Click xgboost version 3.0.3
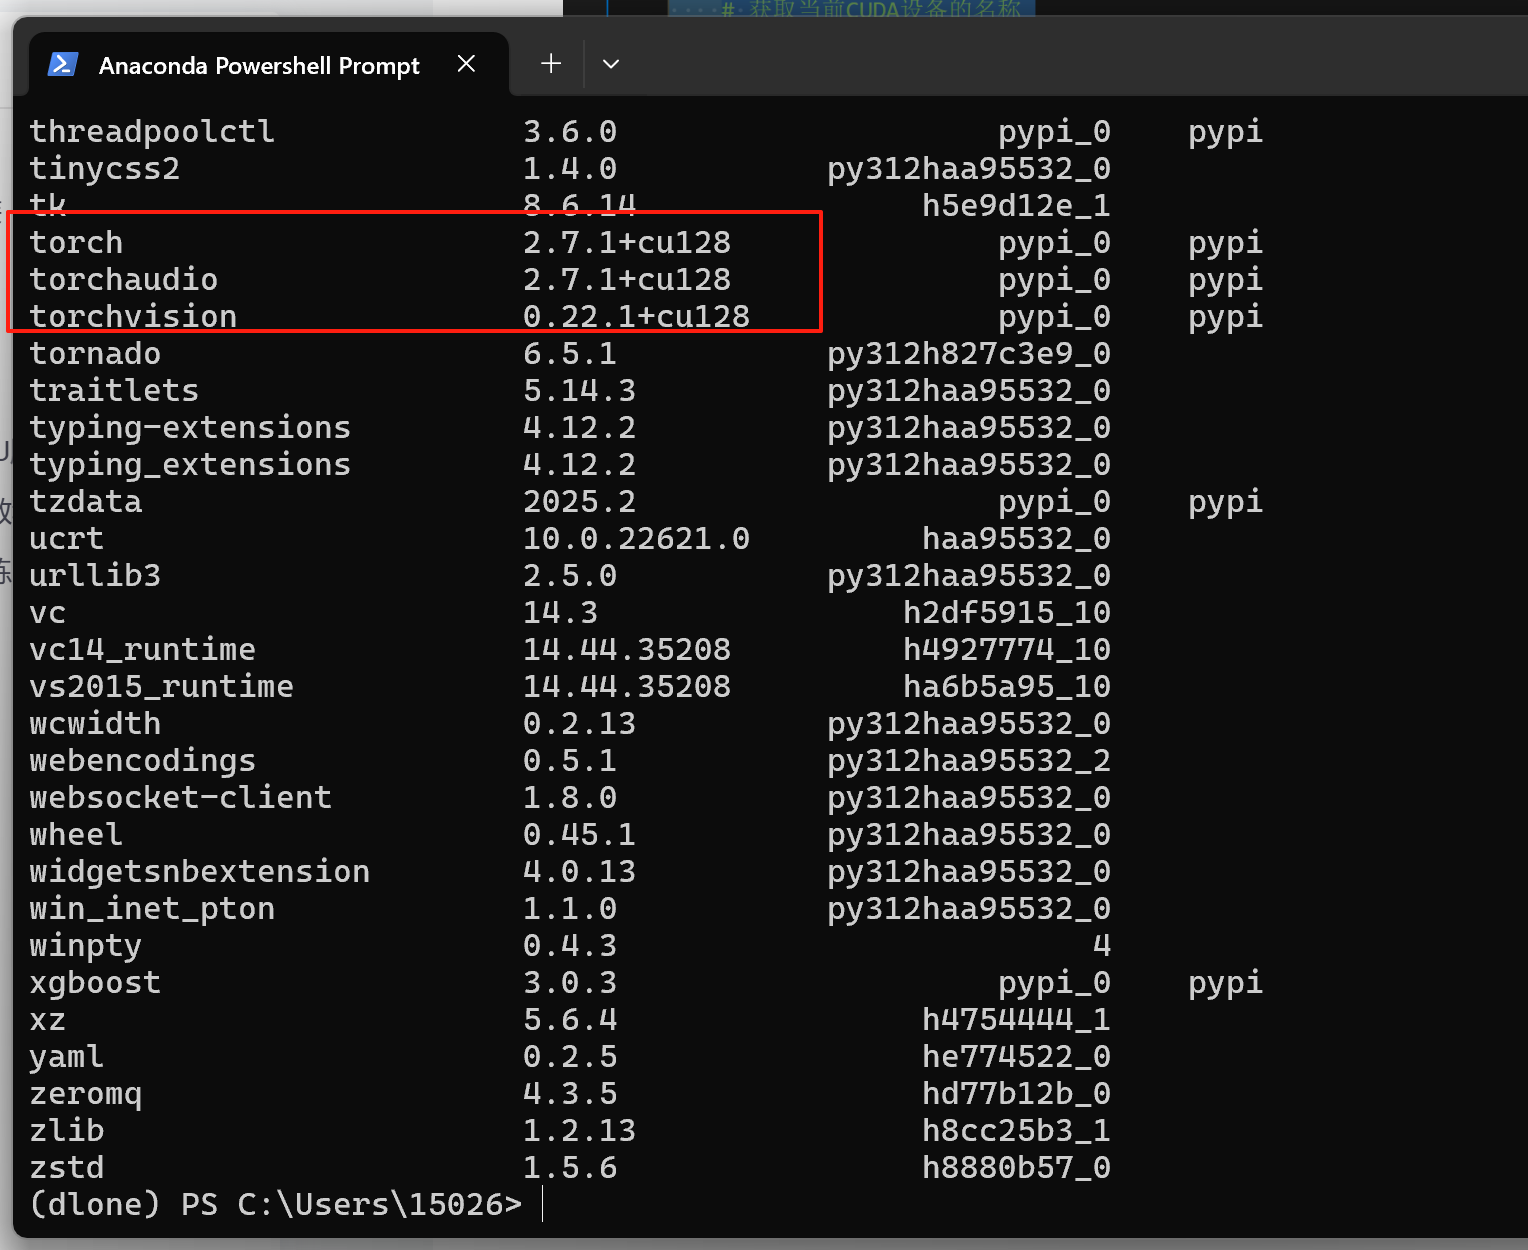The width and height of the screenshot is (1528, 1250). pos(570,983)
